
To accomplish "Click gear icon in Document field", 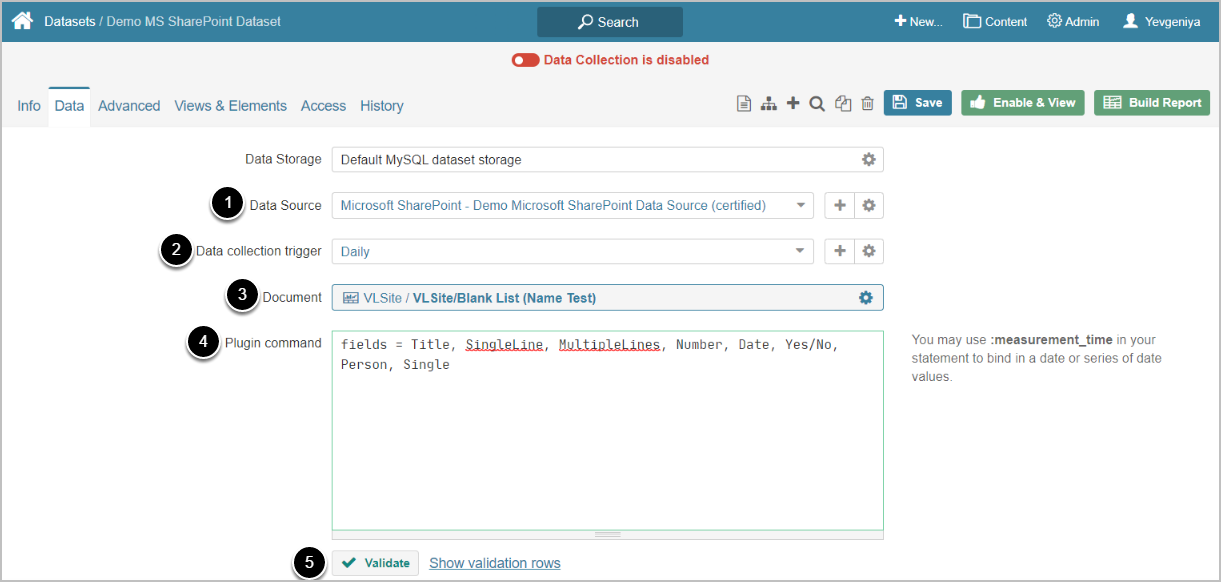I will tap(866, 297).
